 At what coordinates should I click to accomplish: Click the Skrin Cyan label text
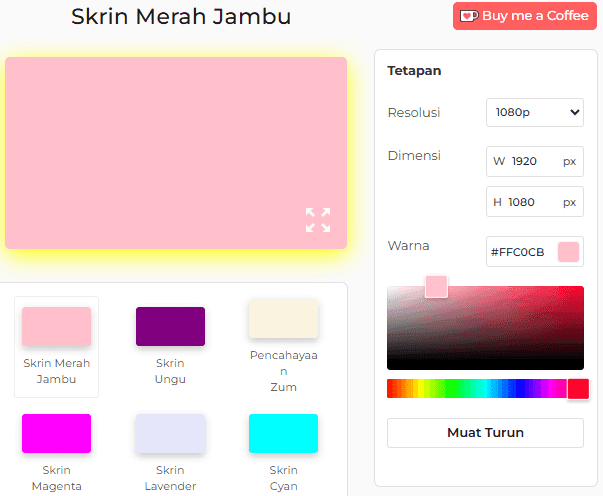pos(283,478)
